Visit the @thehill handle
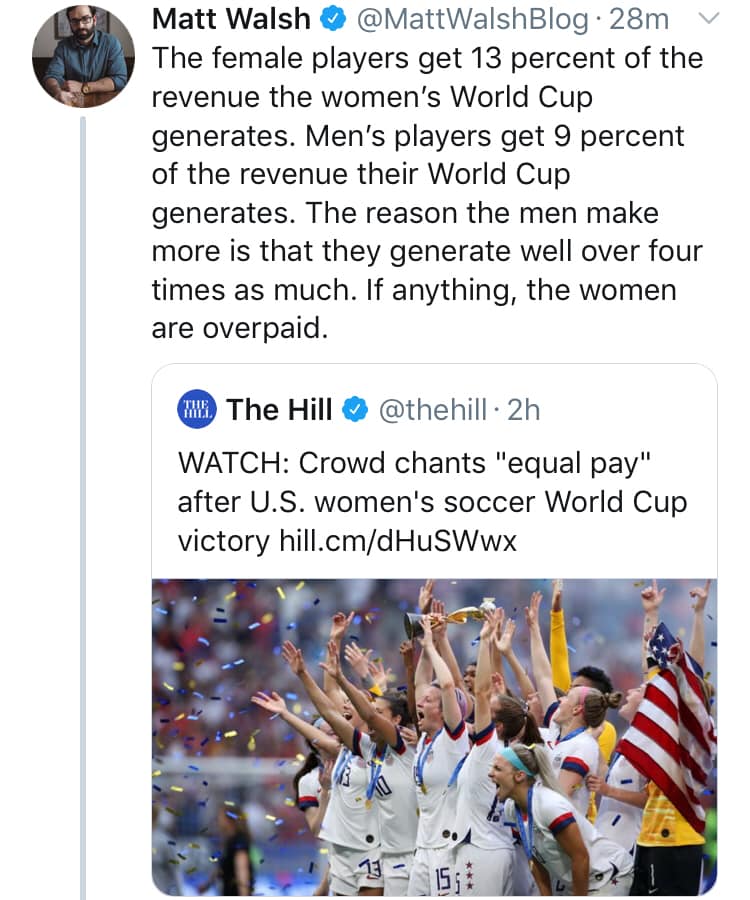Screen dimensions: 750x900 [x=432, y=410]
